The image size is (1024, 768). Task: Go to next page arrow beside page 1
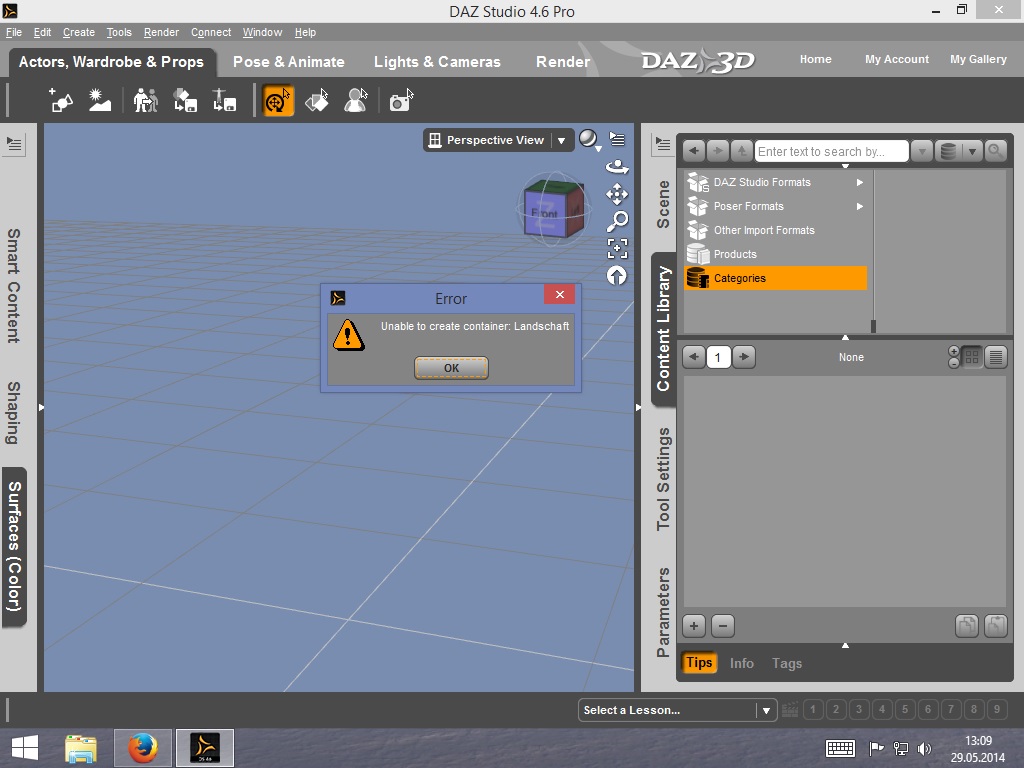pos(743,357)
